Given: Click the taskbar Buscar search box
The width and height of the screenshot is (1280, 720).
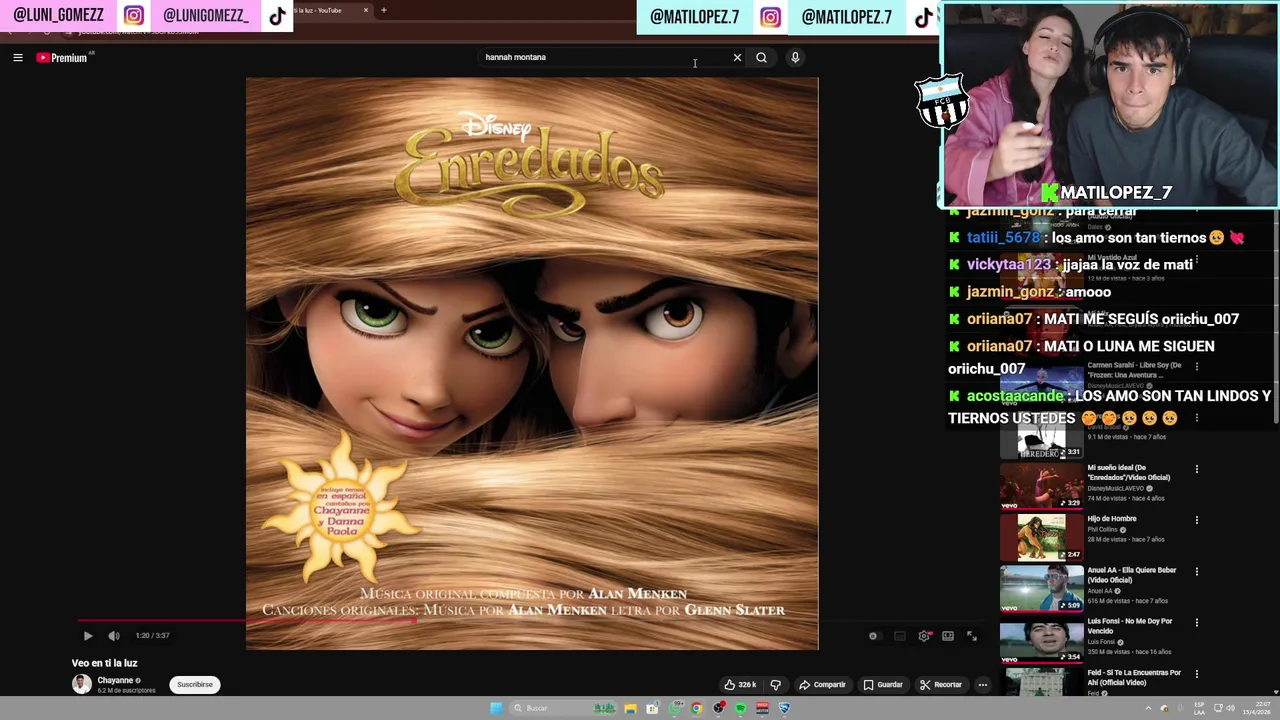Looking at the screenshot, I should (563, 708).
